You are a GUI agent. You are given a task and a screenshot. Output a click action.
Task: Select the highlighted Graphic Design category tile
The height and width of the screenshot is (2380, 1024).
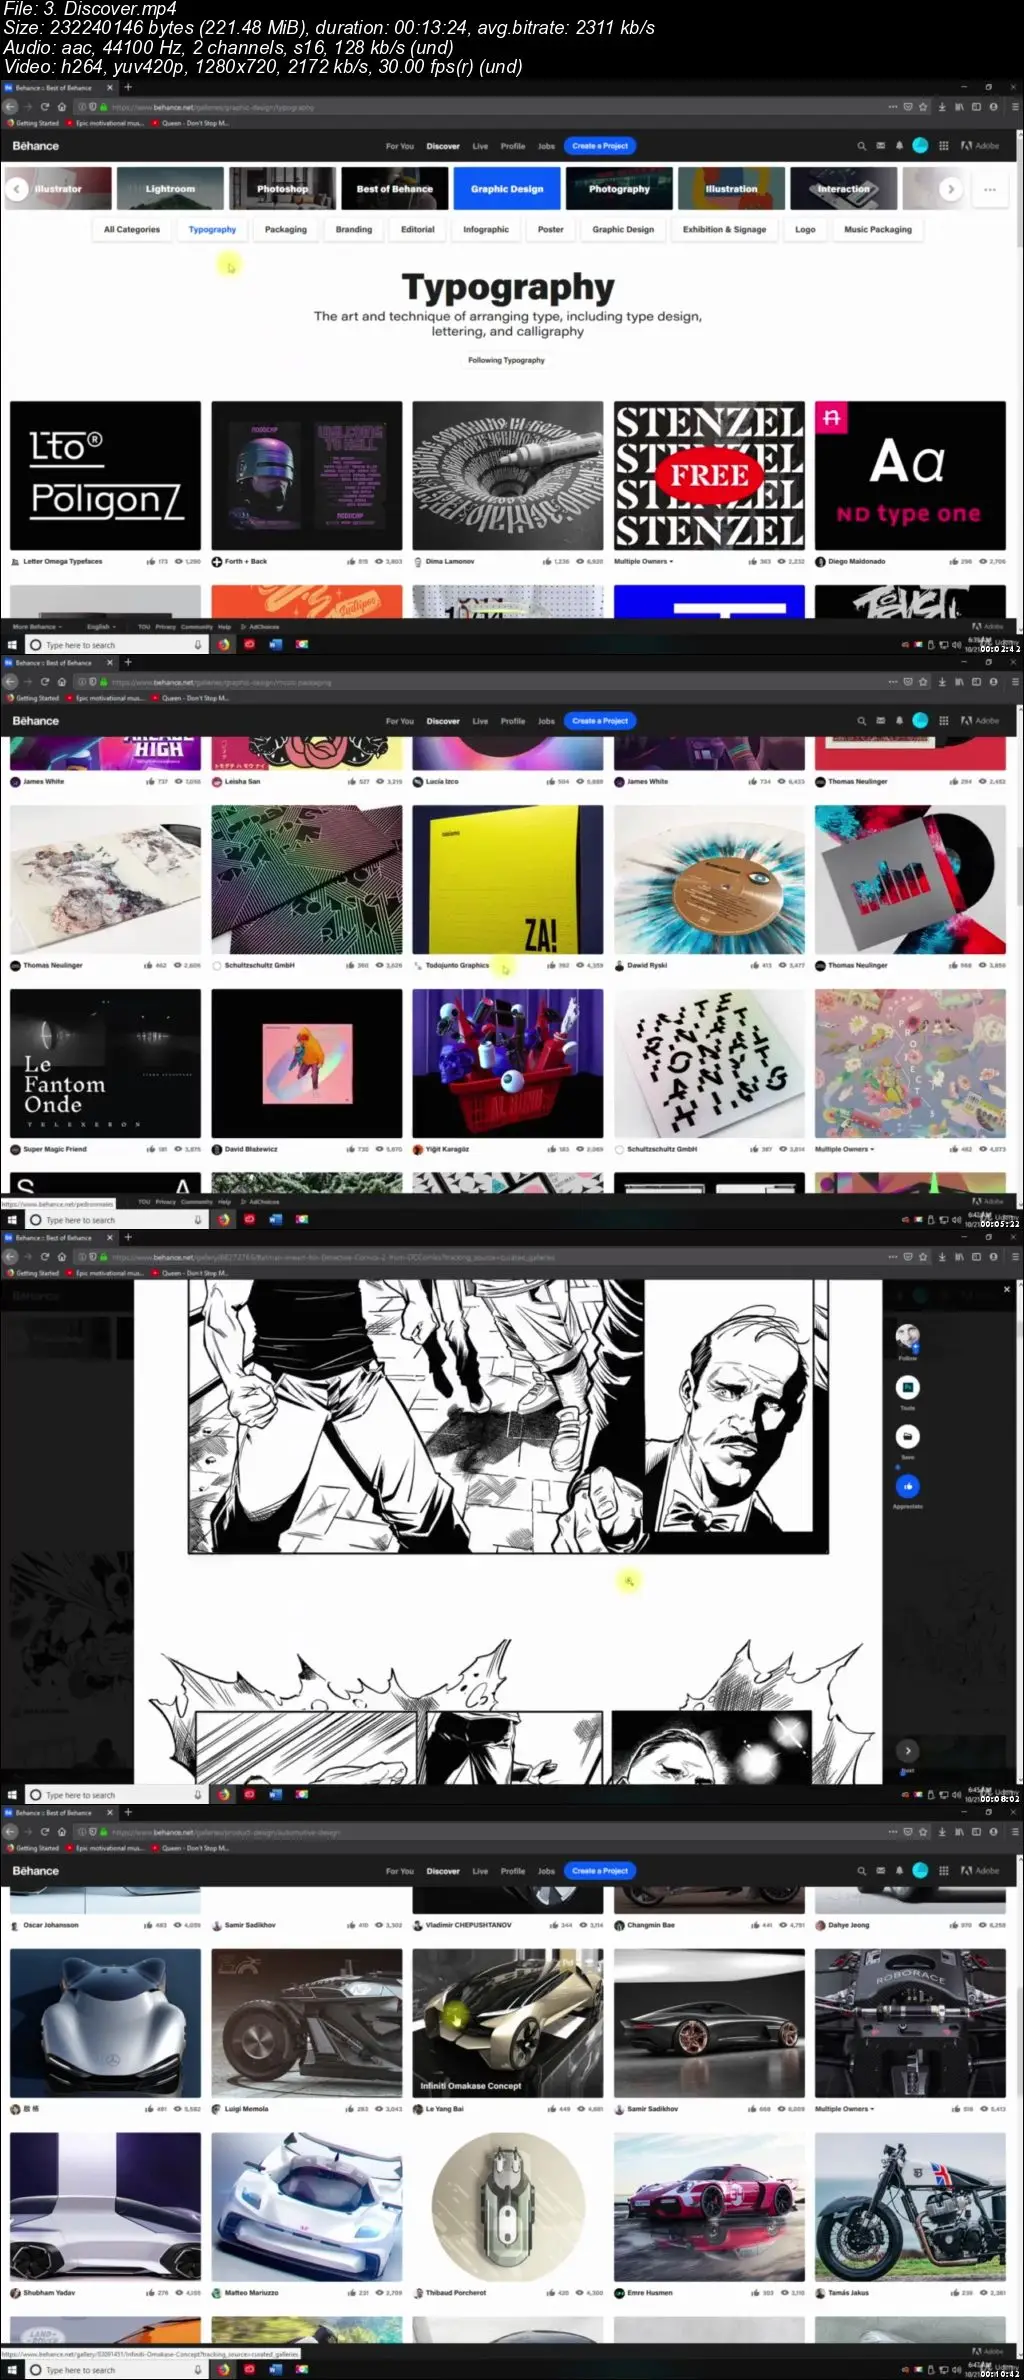[507, 188]
